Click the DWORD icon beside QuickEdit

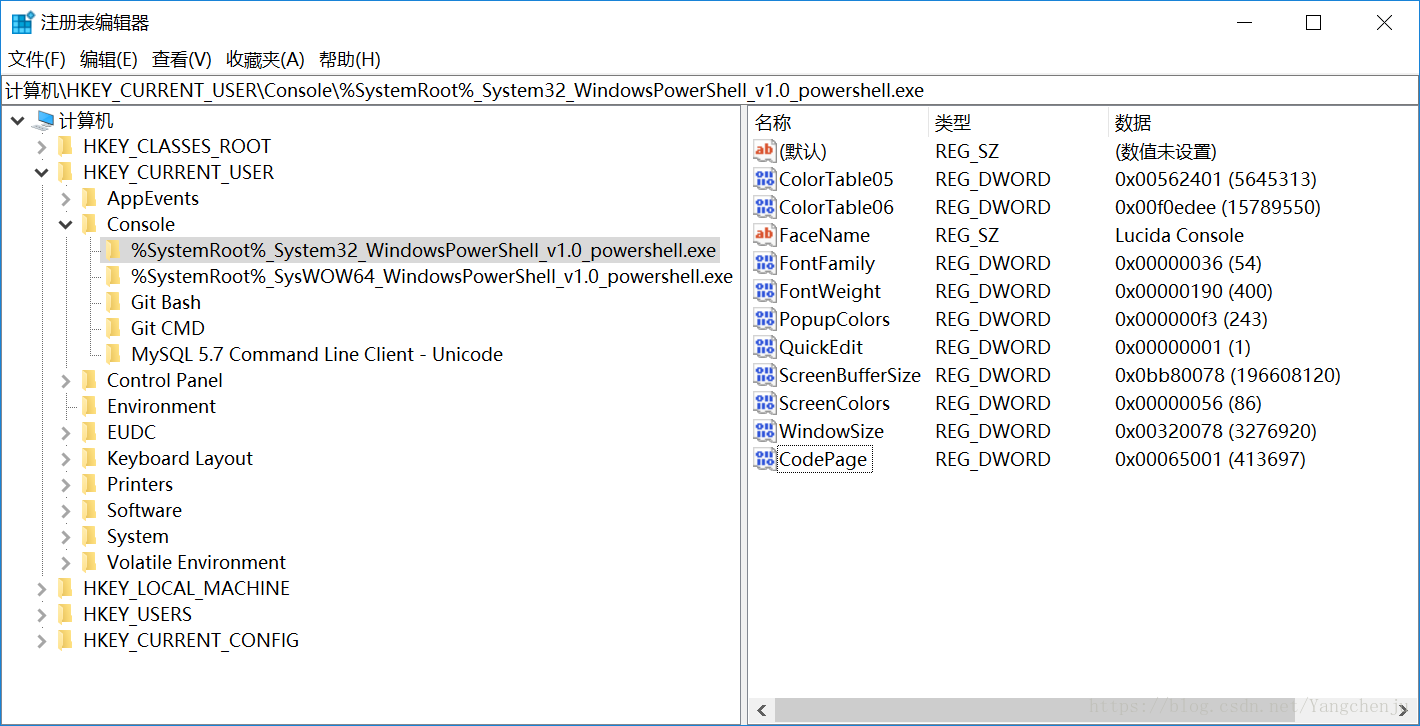click(765, 347)
